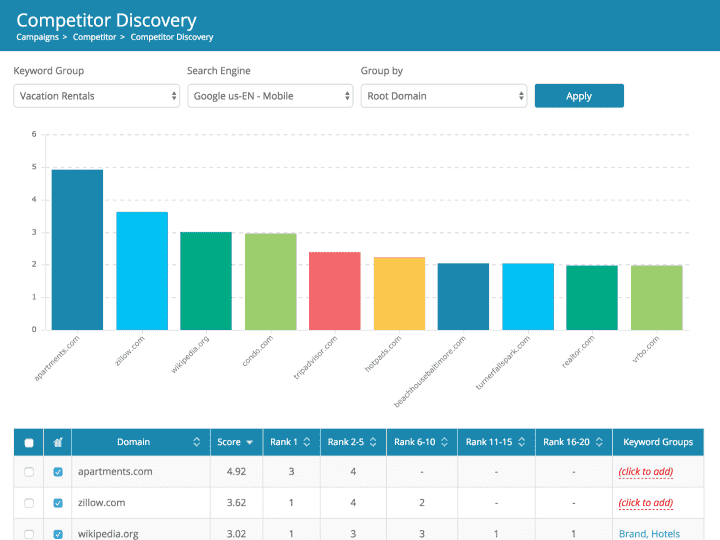Sort by Score using the down arrow

click(x=250, y=442)
